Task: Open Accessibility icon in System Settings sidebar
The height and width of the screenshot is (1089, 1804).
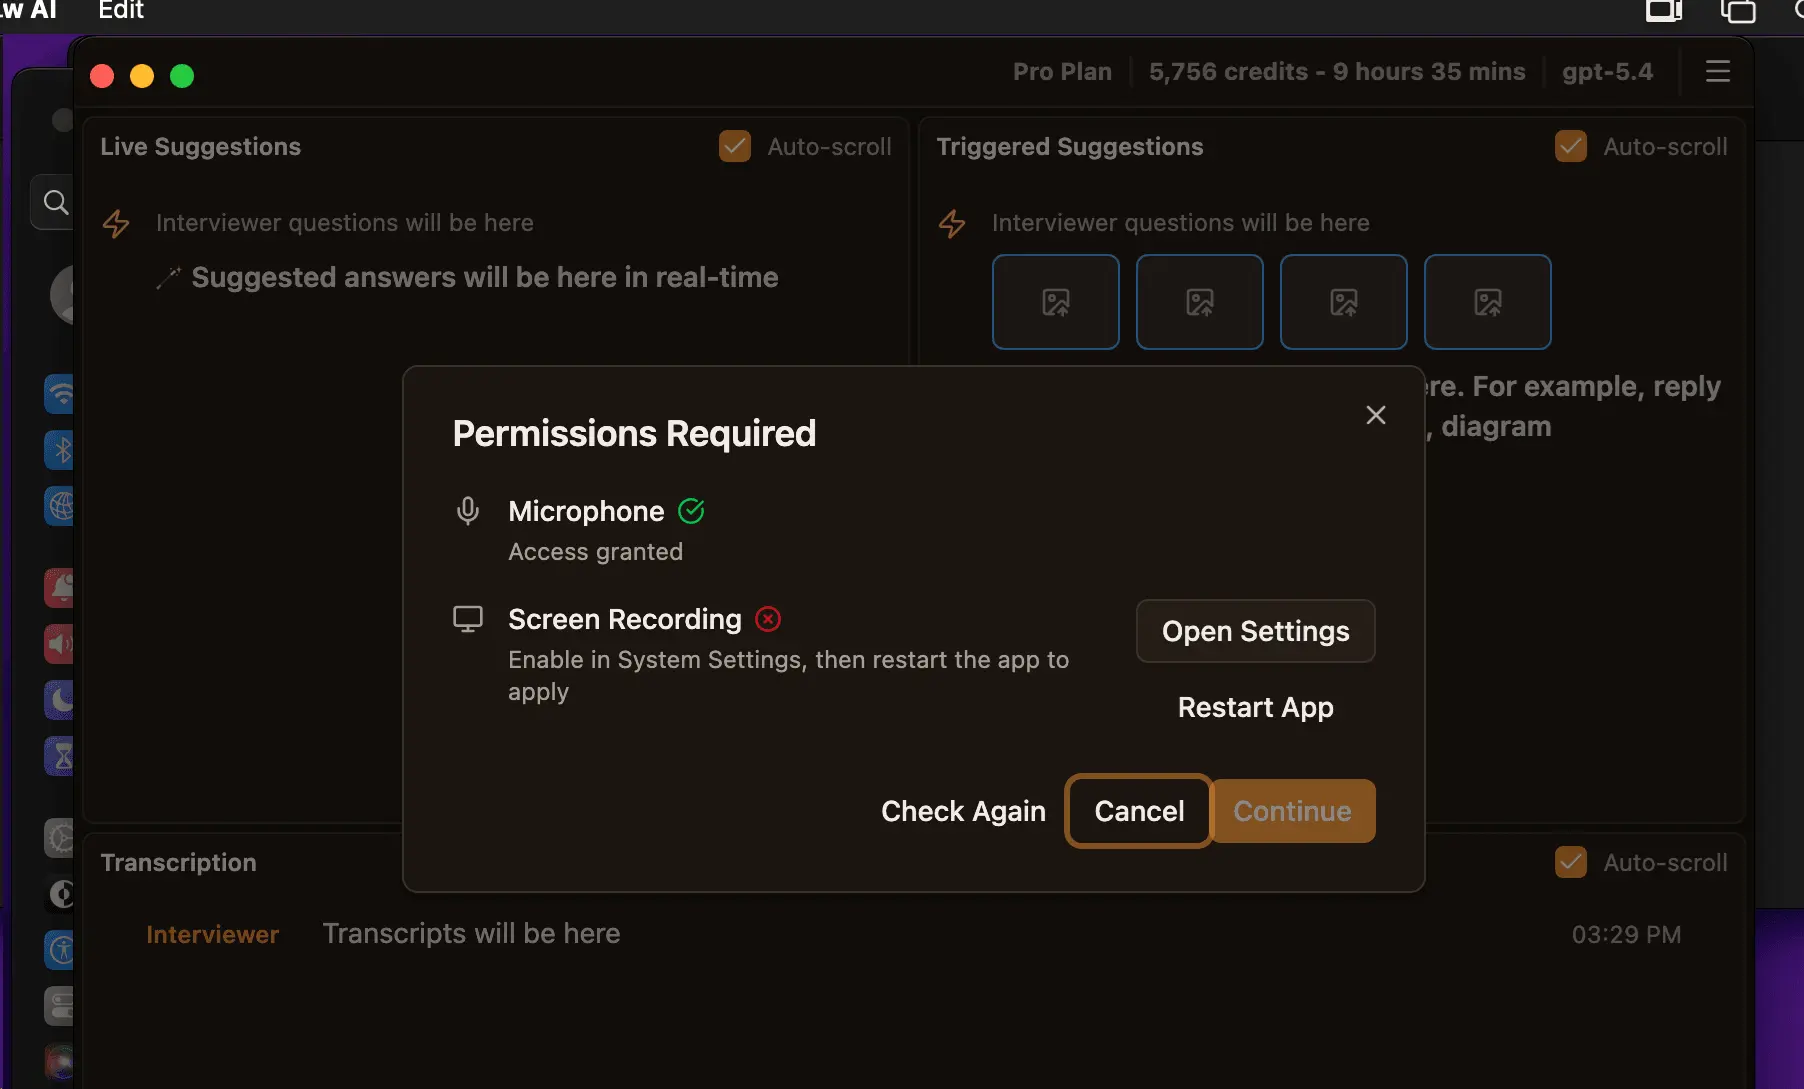Action: click(59, 950)
